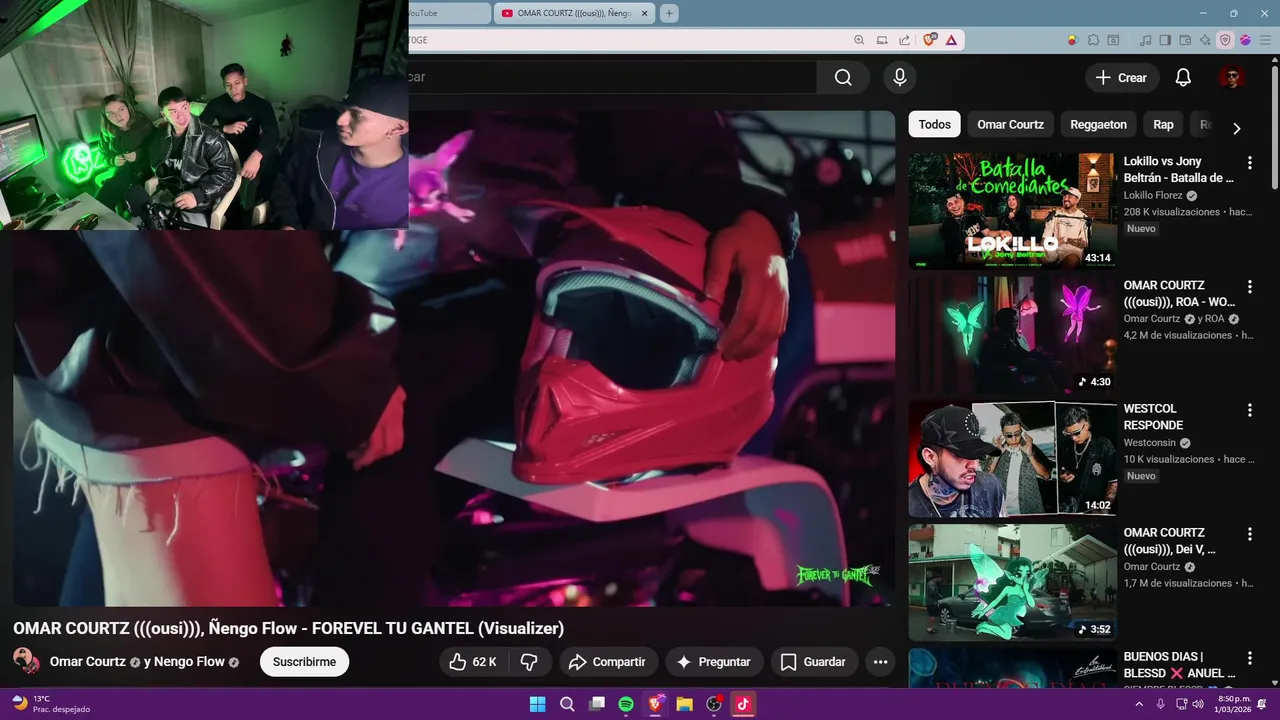Open Omar Courtz channel avatar below title
The width and height of the screenshot is (1280, 720).
[26, 661]
